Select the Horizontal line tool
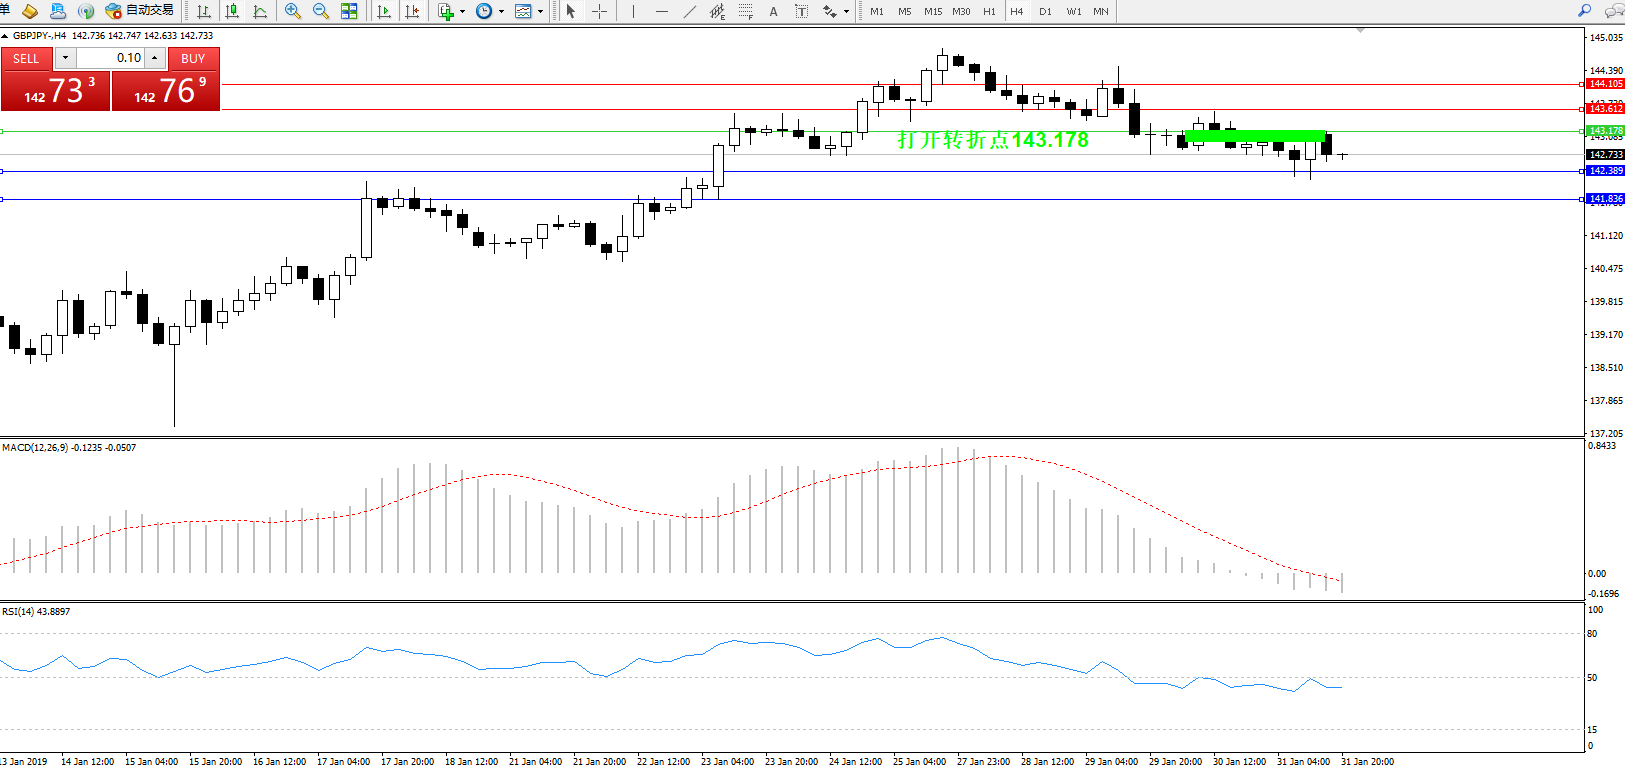The height and width of the screenshot is (767, 1625). (661, 11)
